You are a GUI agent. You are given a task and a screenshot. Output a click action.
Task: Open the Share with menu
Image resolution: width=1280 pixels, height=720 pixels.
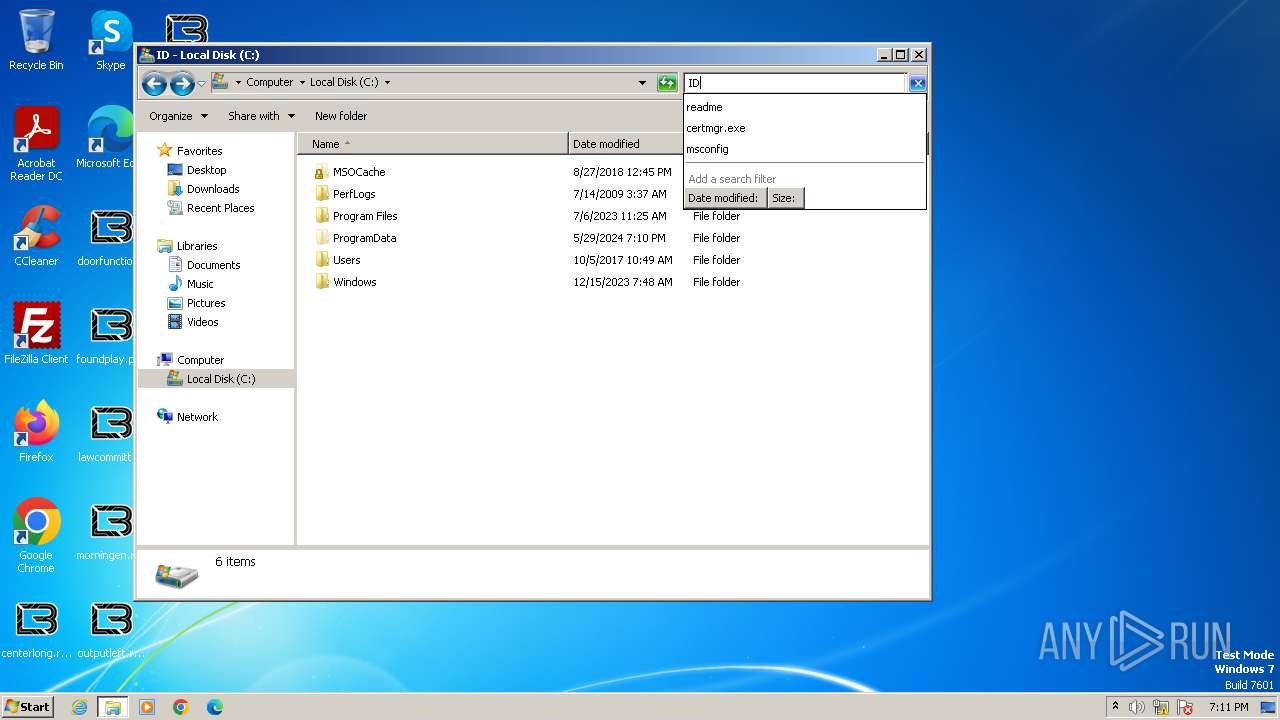261,116
